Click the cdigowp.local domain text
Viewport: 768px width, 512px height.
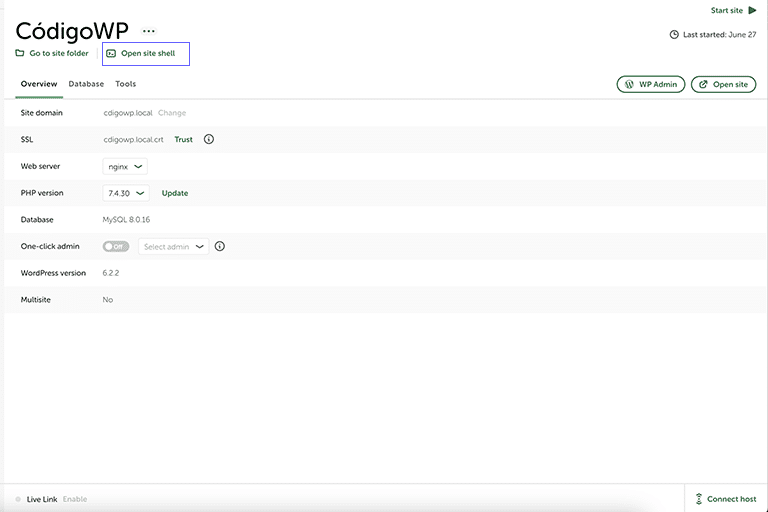coord(128,113)
